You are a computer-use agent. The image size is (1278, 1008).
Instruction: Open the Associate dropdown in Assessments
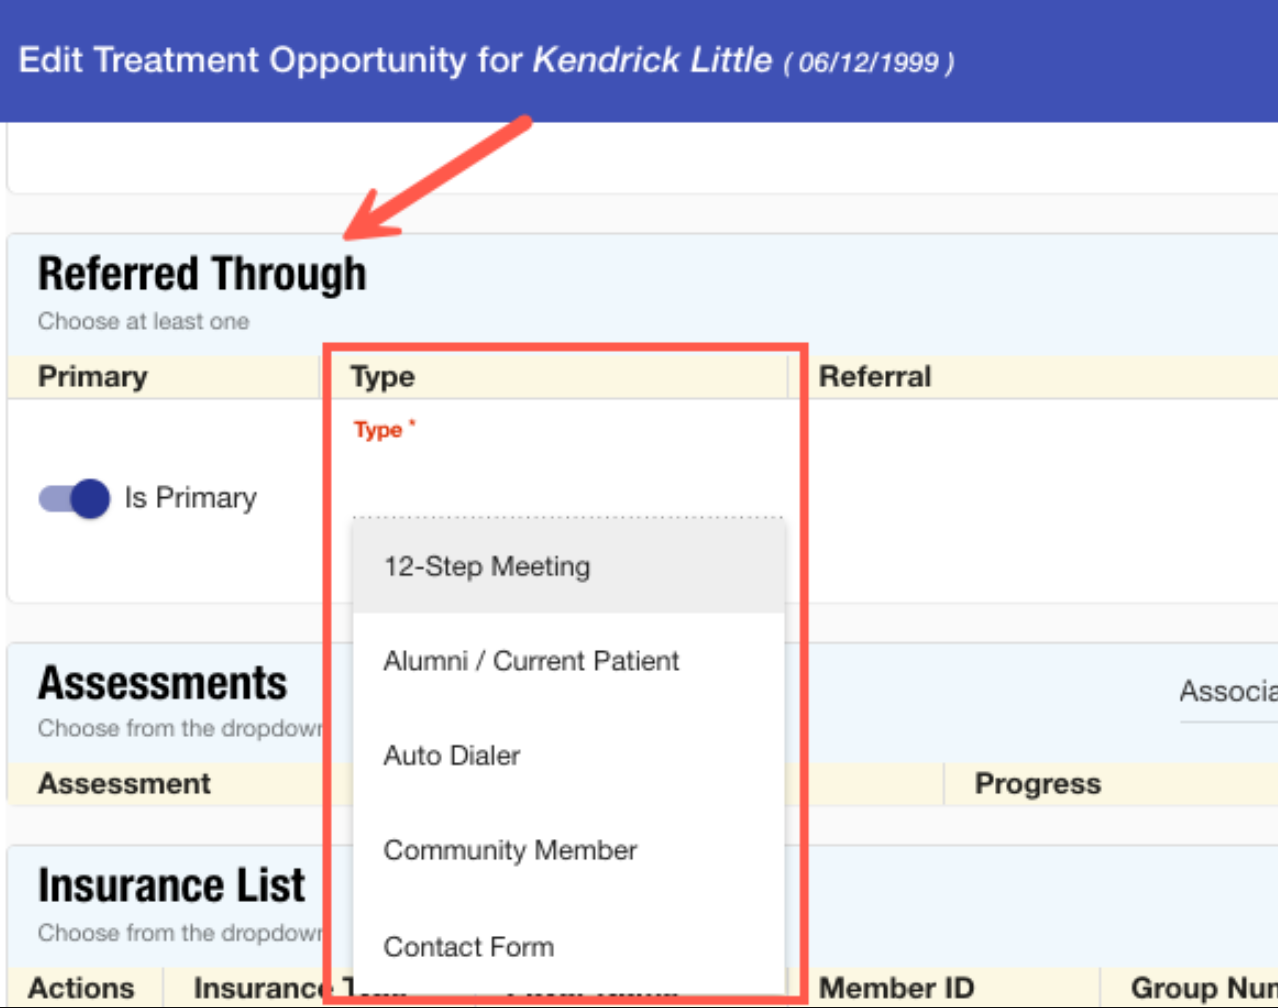1228,692
